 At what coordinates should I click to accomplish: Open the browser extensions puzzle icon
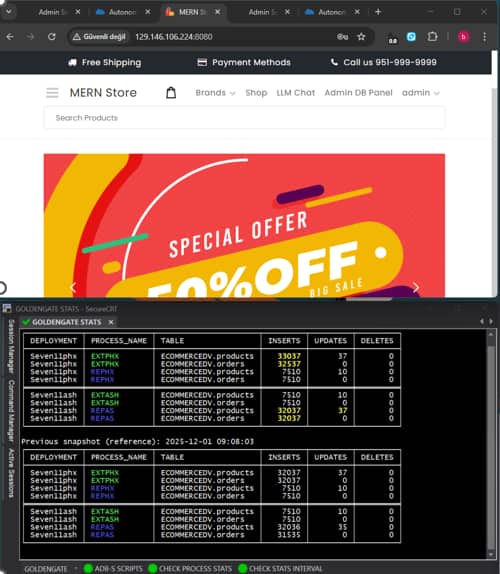(432, 37)
